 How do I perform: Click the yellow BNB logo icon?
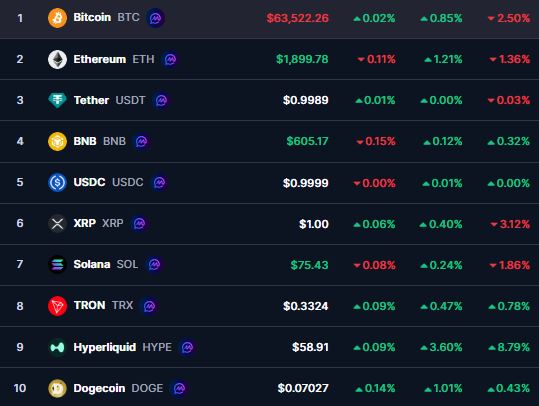pos(57,141)
